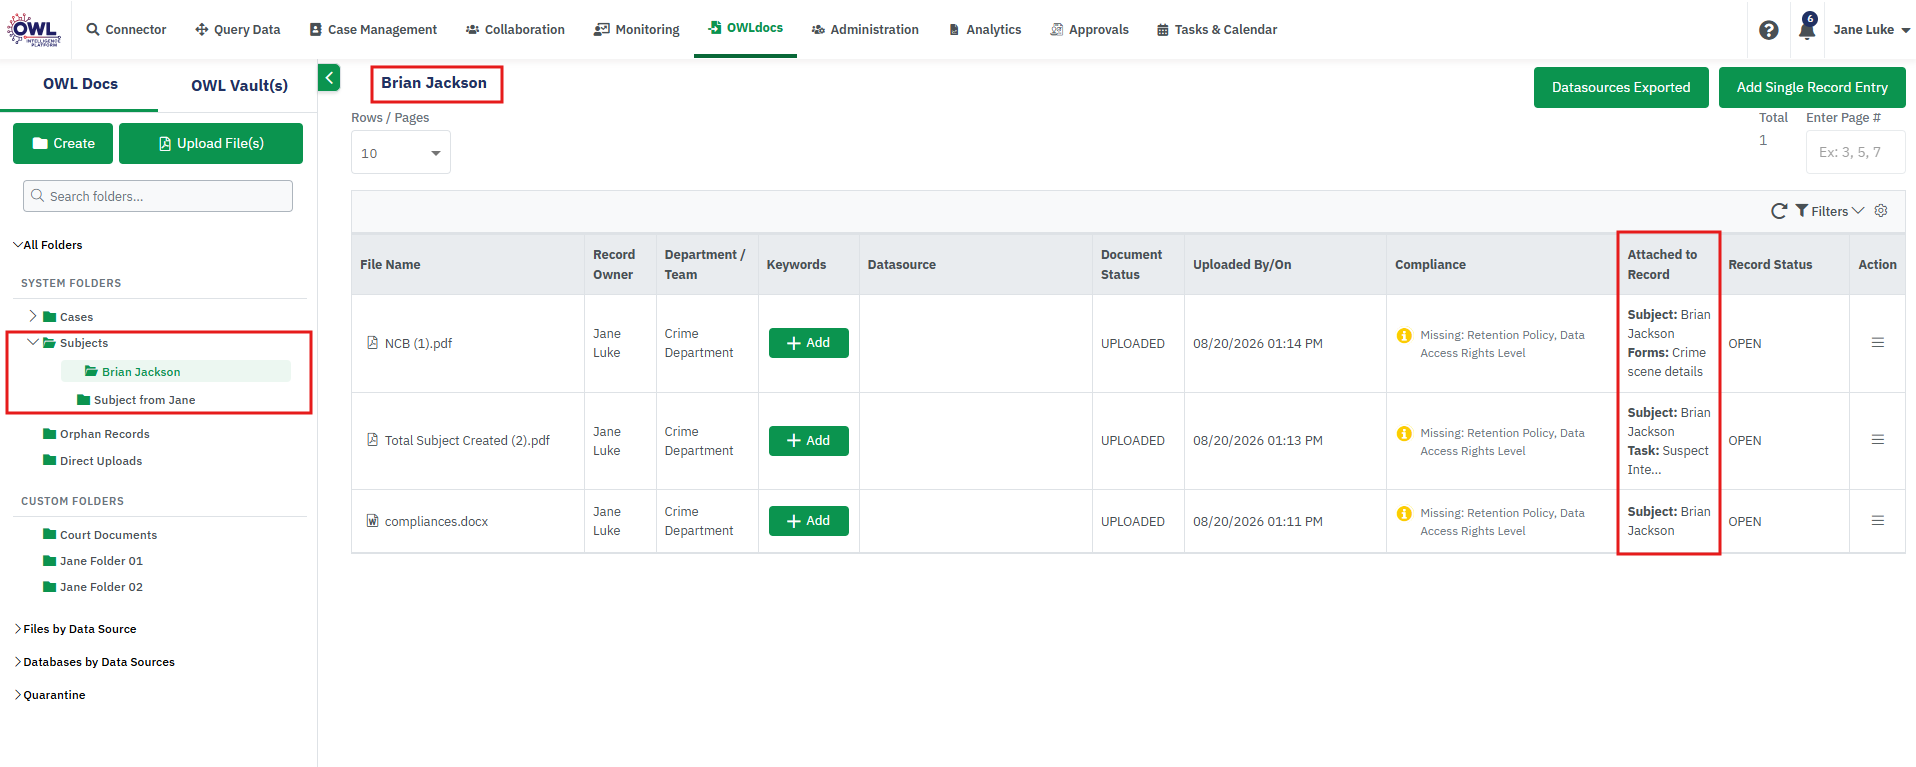1916x767 pixels.
Task: Expand the Cases folder chevron
Action: [33, 316]
